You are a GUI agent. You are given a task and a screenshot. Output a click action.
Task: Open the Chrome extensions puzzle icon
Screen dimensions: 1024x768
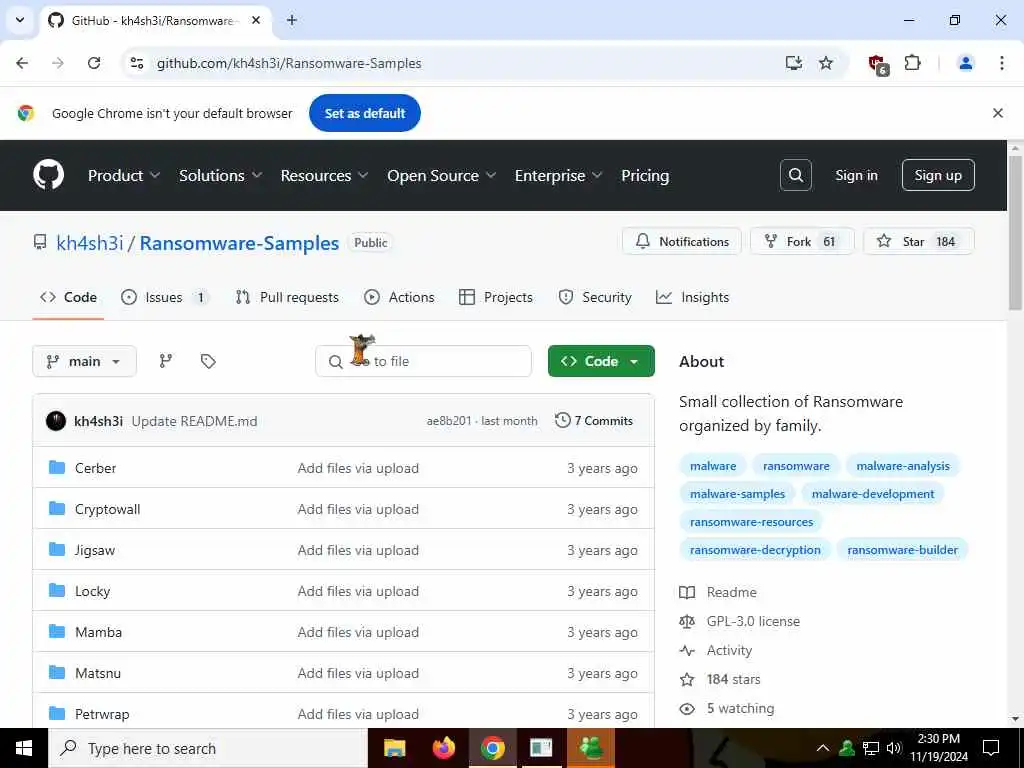click(x=912, y=63)
